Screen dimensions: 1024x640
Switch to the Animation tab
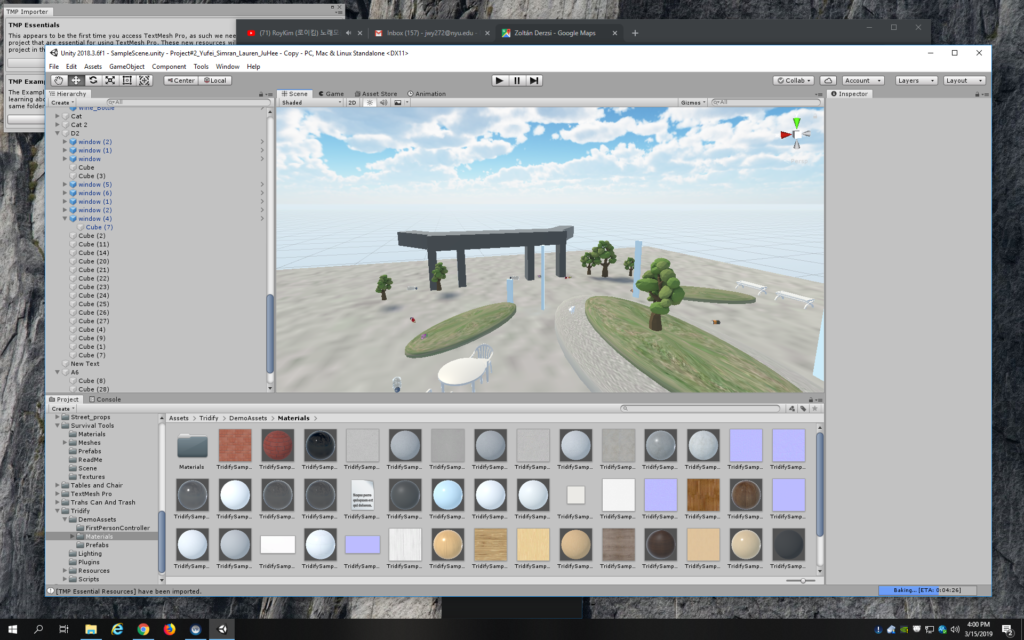[427, 94]
